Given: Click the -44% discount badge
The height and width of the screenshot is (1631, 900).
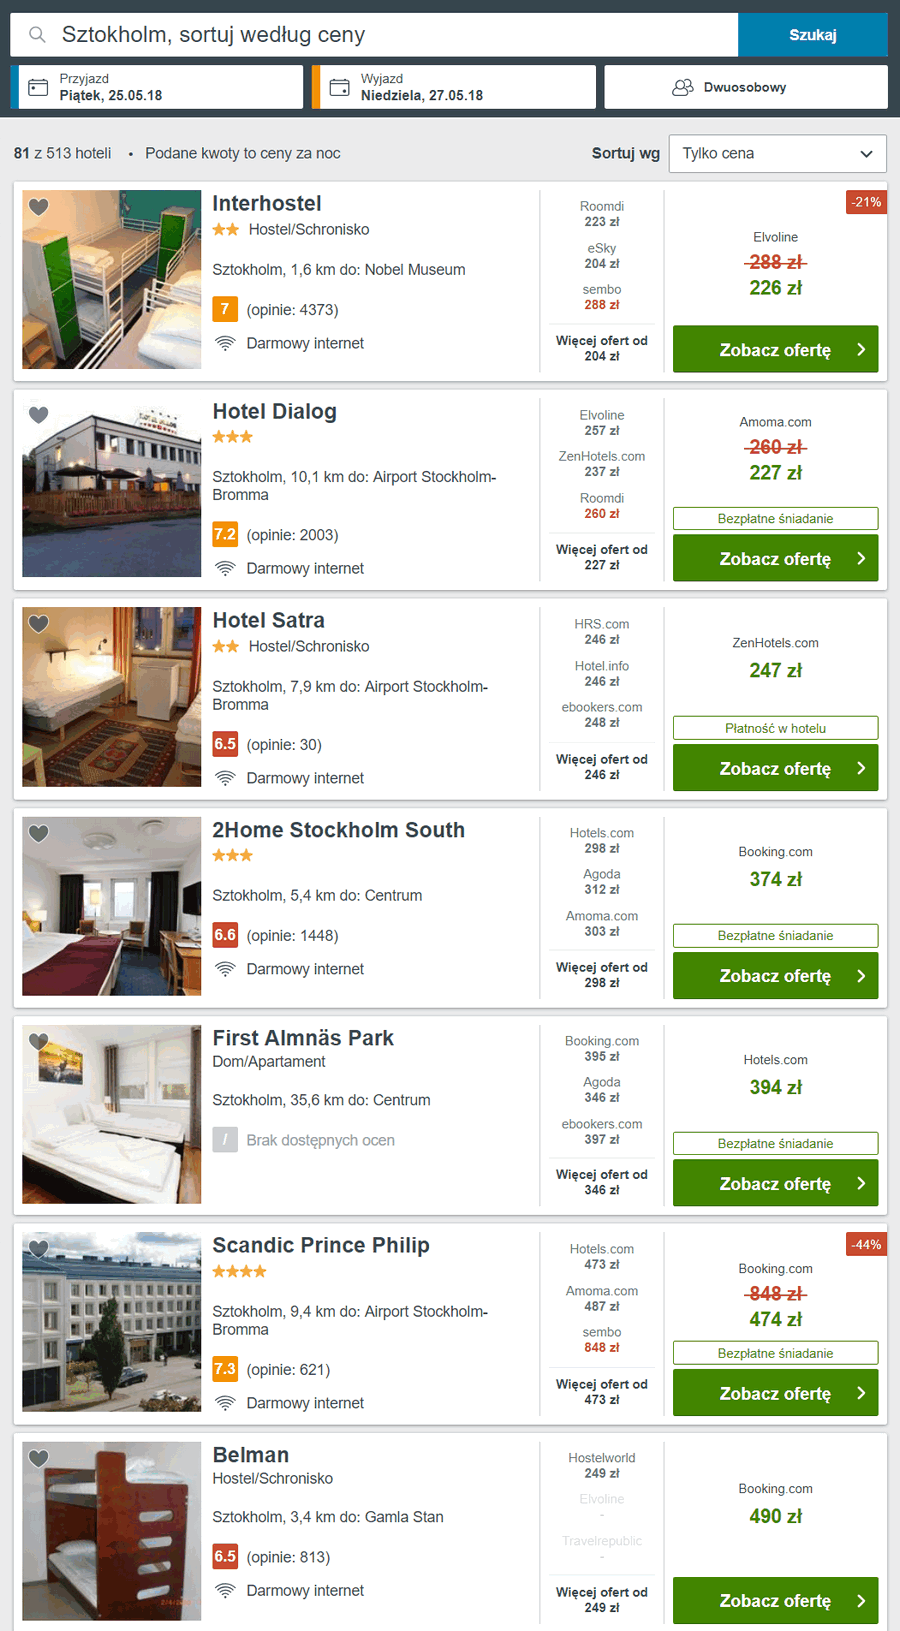Looking at the screenshot, I should pos(866,1245).
